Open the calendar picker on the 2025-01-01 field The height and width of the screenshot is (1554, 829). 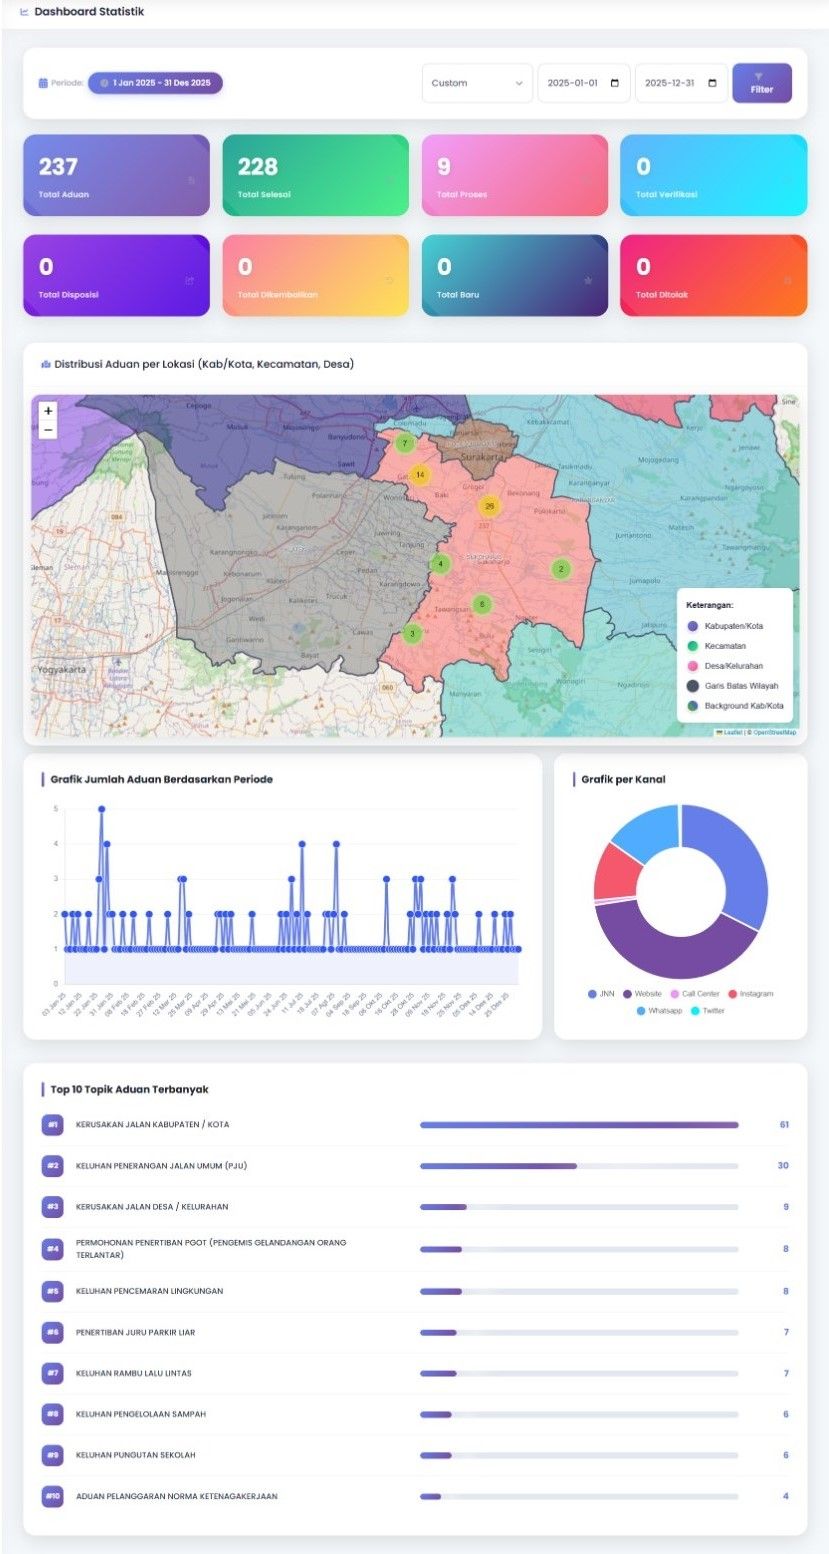[614, 83]
